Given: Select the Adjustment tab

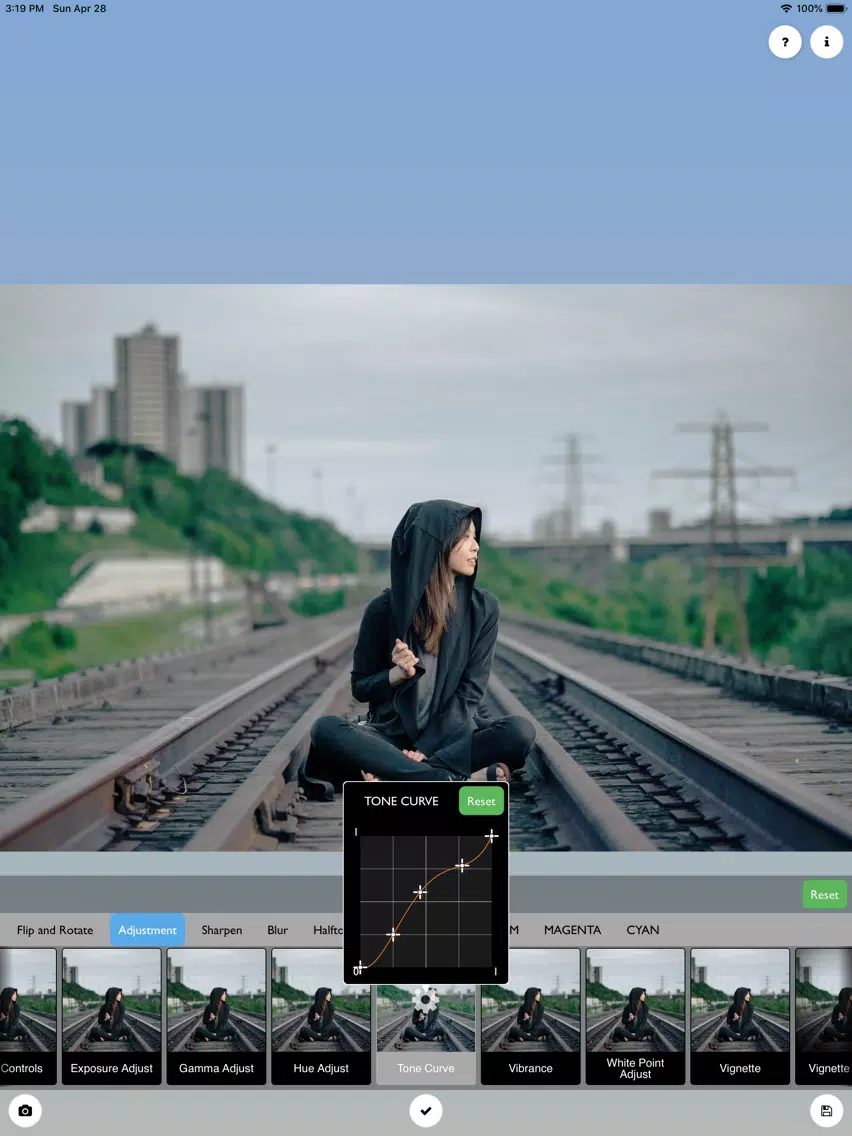Looking at the screenshot, I should [x=148, y=930].
